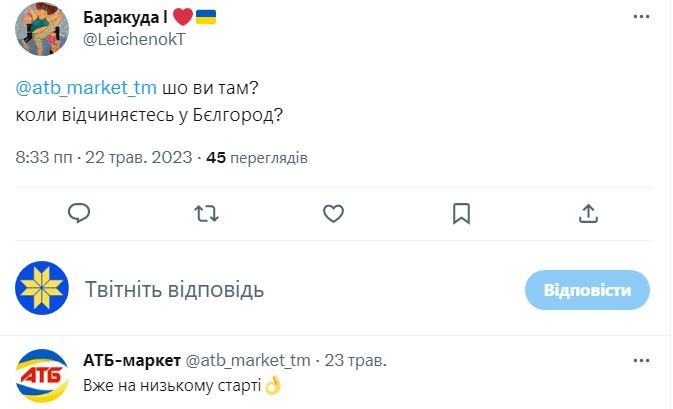Open АТБ-маркет account name in reply
Viewport: 673px width, 409px height.
click(132, 360)
